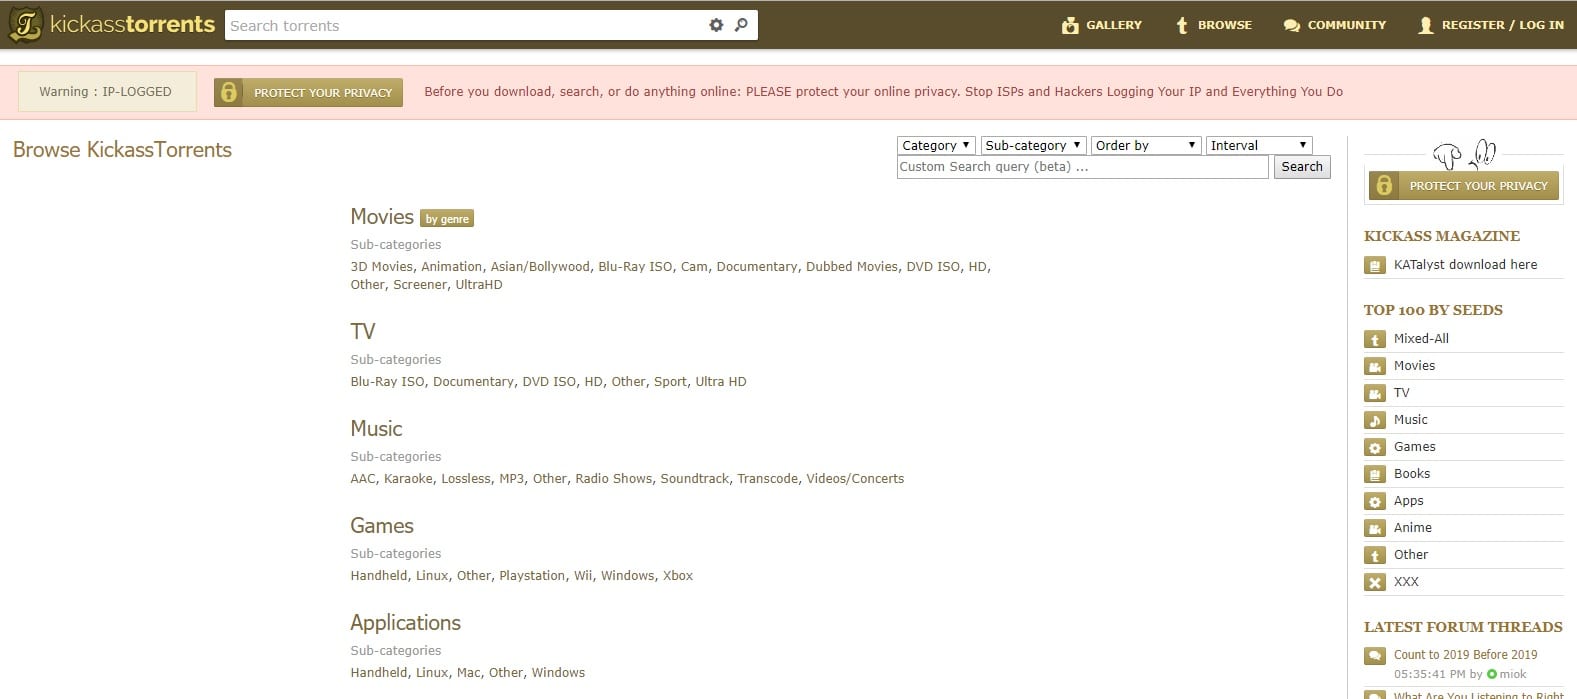
Task: Open the UltraHD movies sub-category
Action: (x=479, y=285)
